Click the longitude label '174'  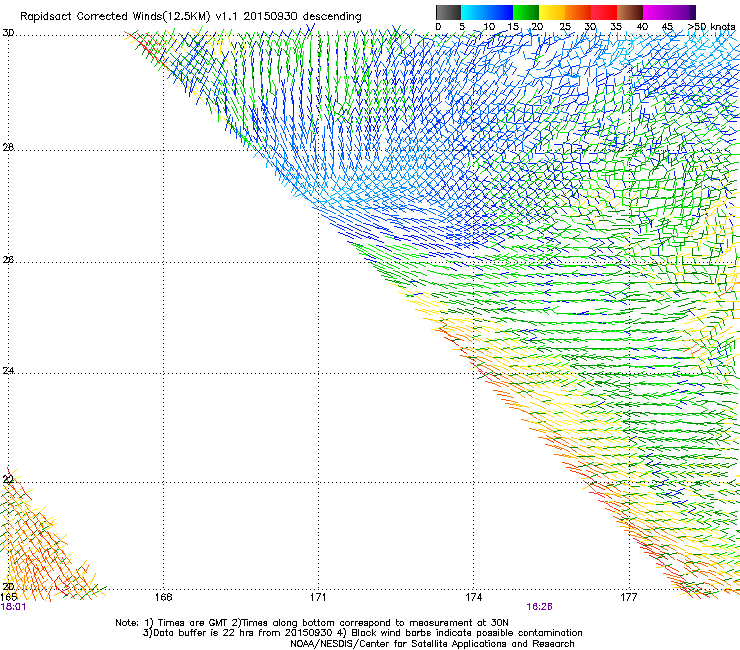(x=473, y=597)
